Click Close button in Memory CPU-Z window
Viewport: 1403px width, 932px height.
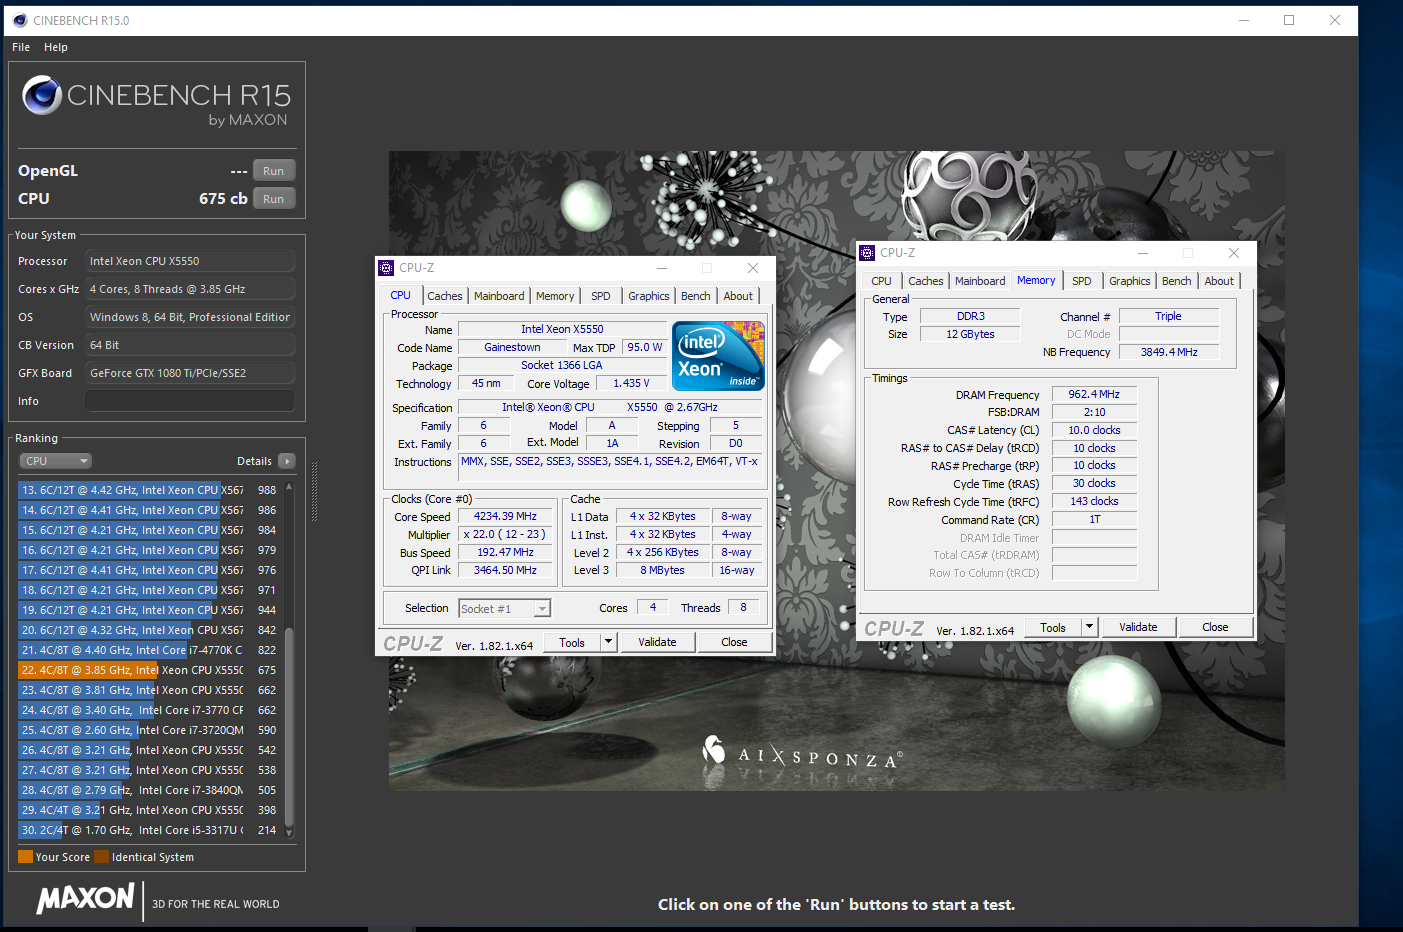[x=1215, y=628]
